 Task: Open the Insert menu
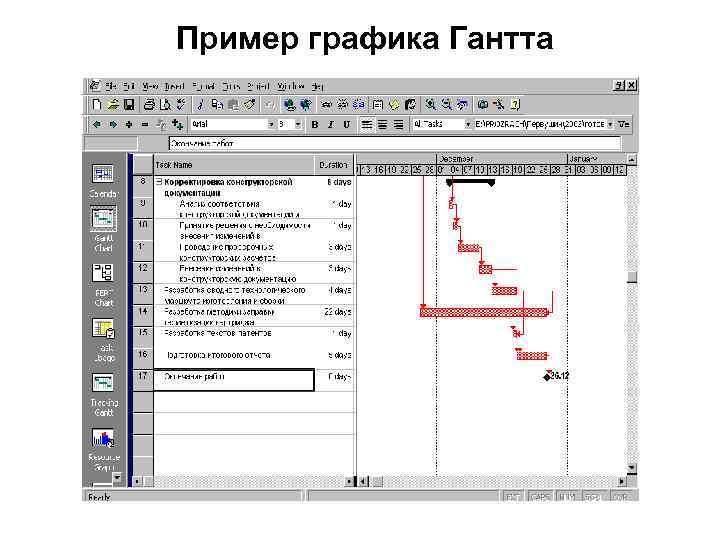174,86
